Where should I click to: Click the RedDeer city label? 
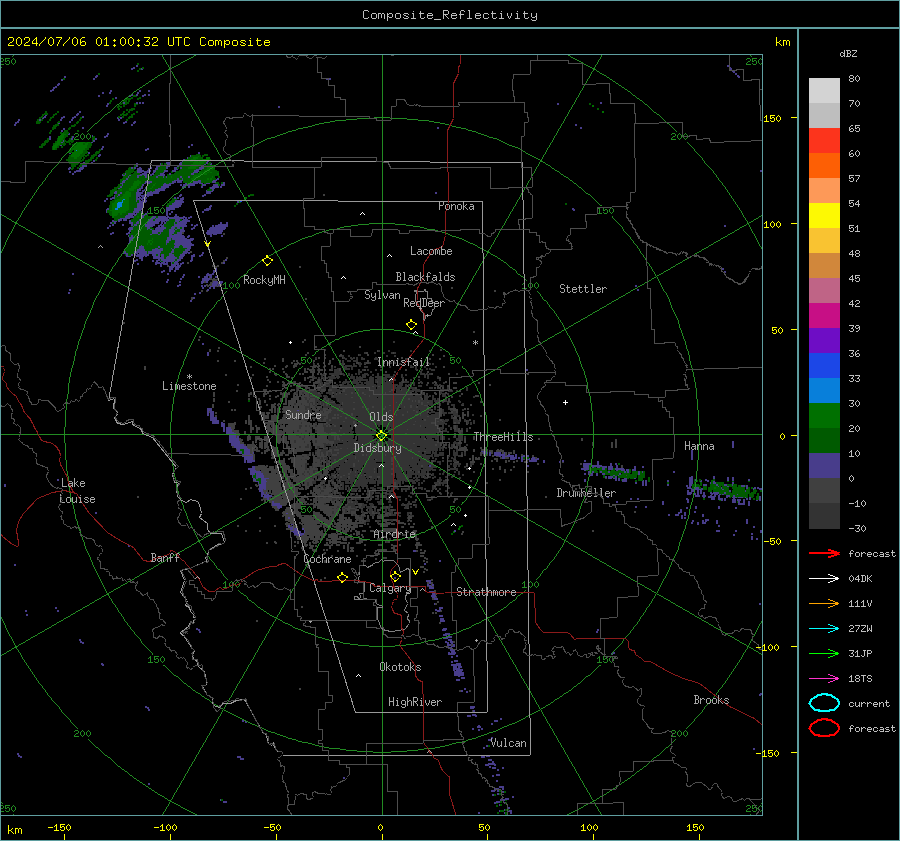424,303
